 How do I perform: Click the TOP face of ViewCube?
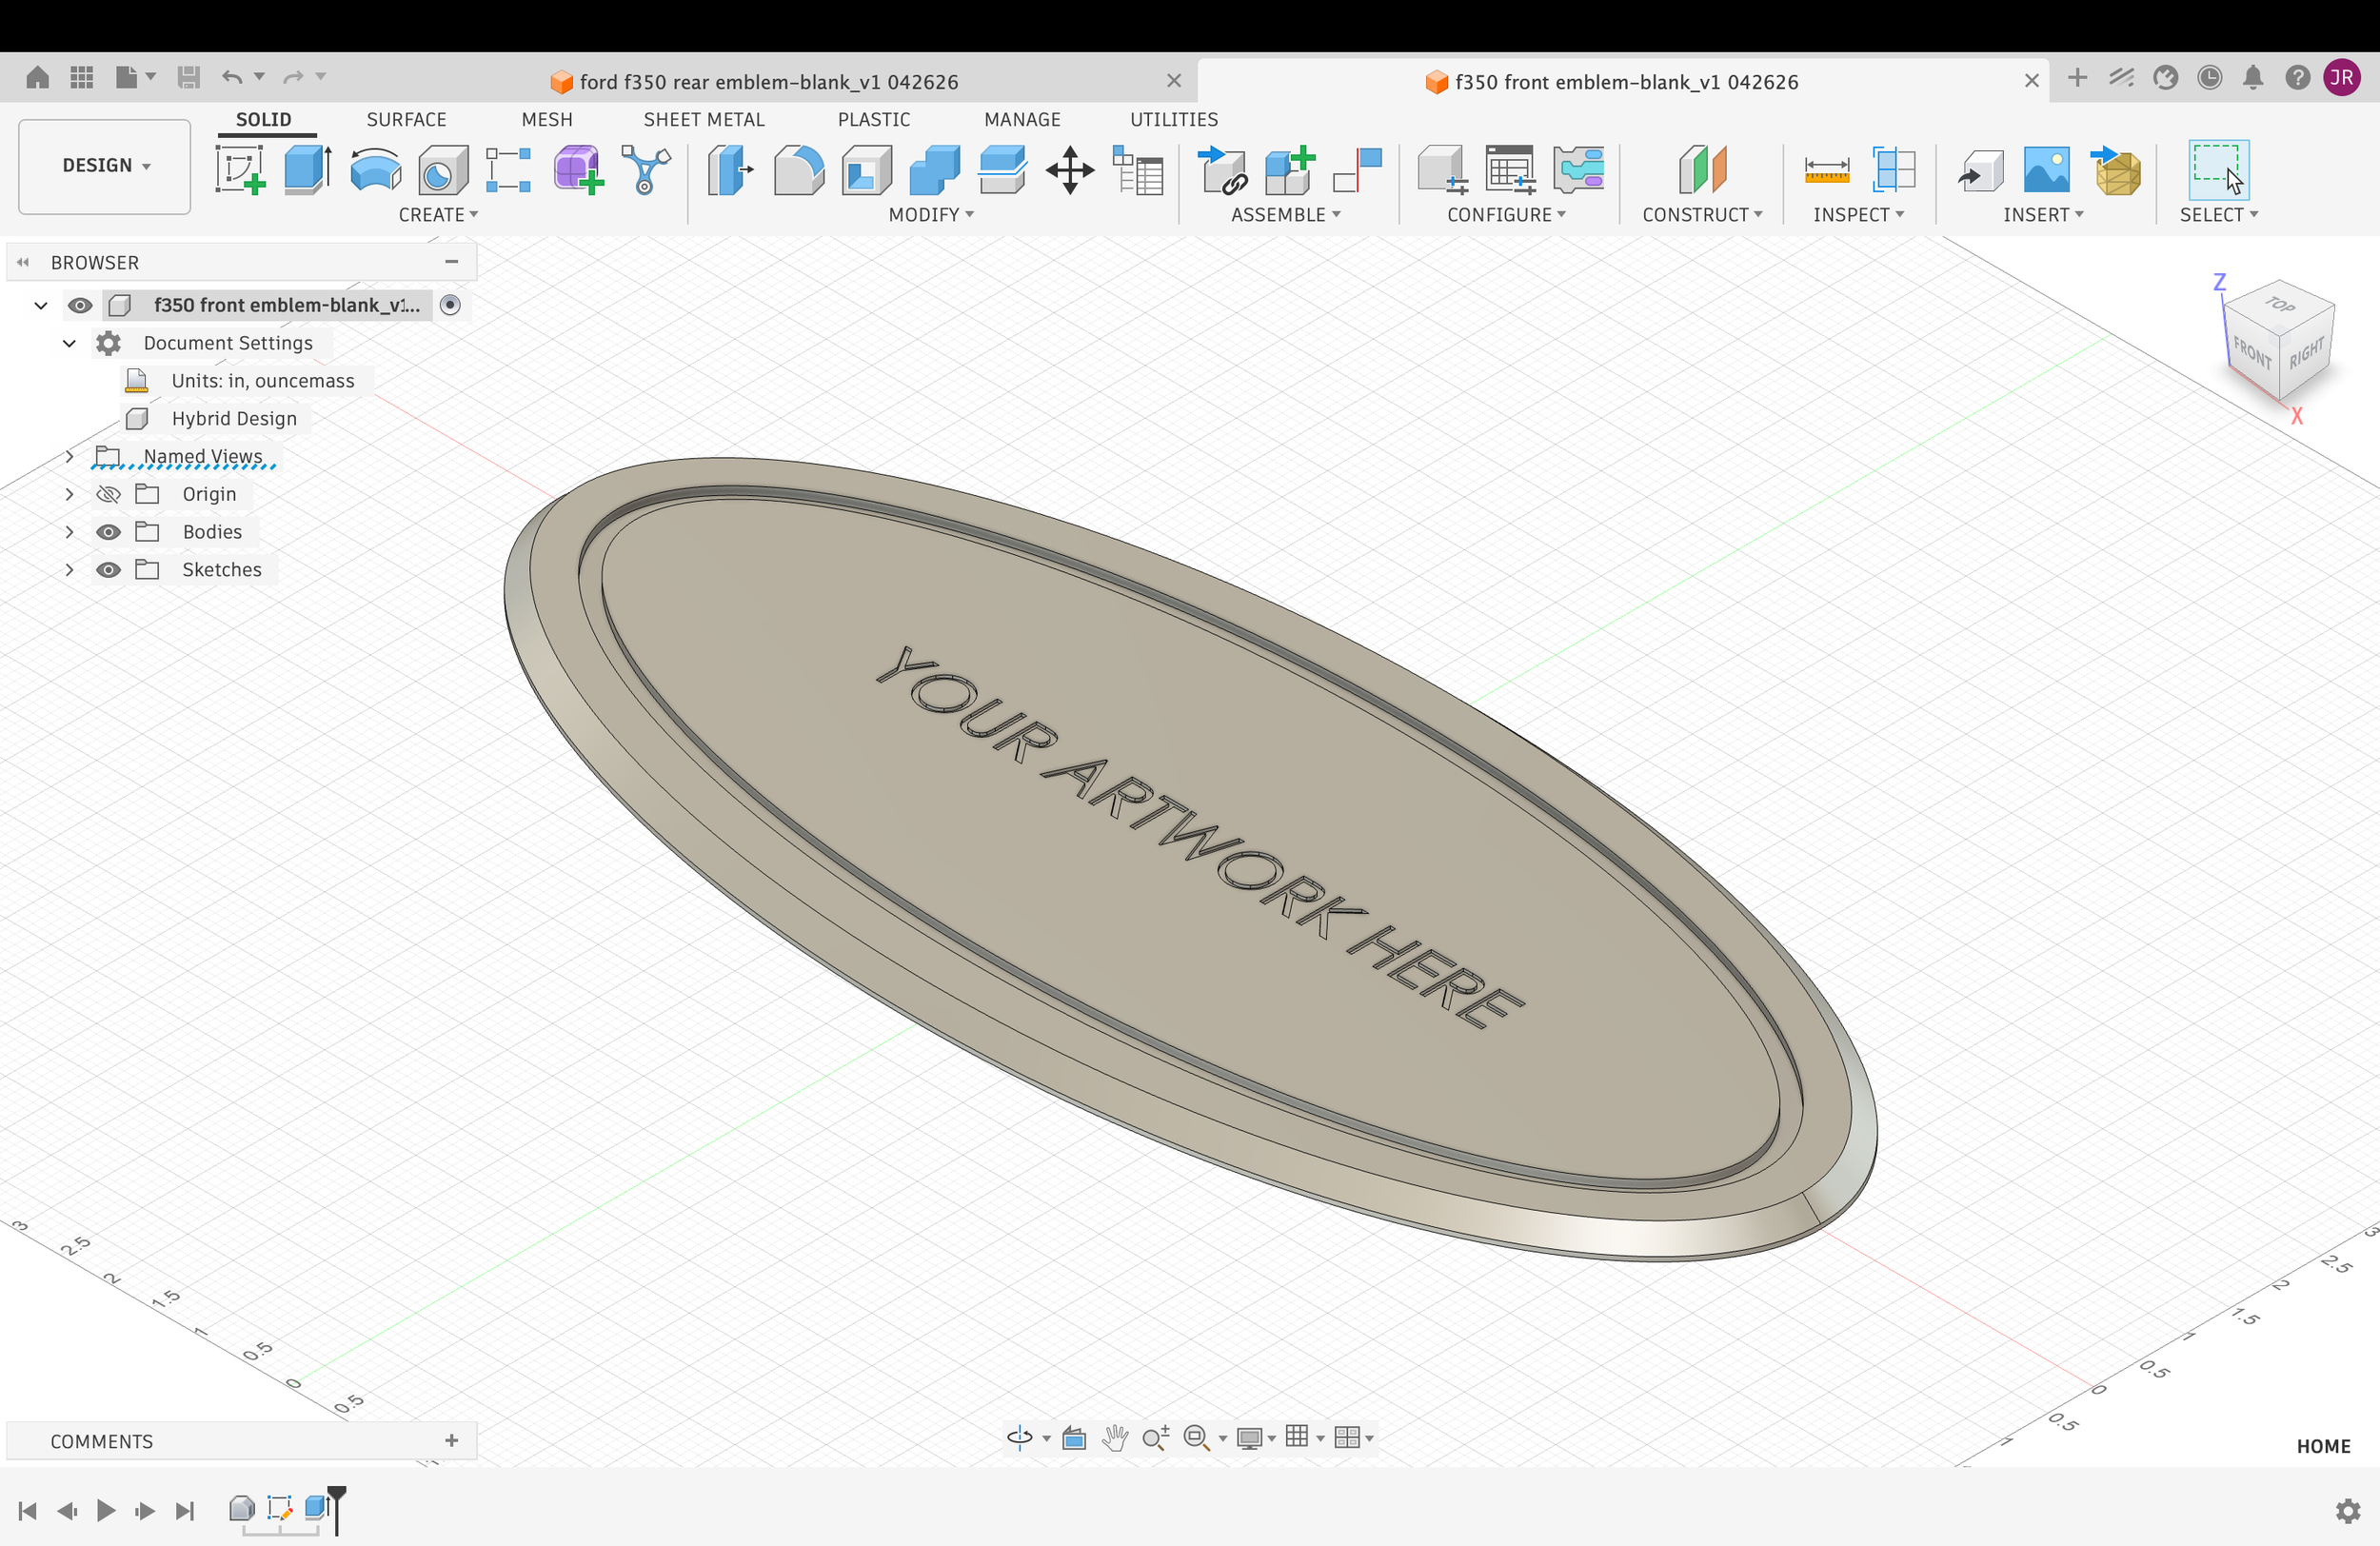click(2280, 304)
